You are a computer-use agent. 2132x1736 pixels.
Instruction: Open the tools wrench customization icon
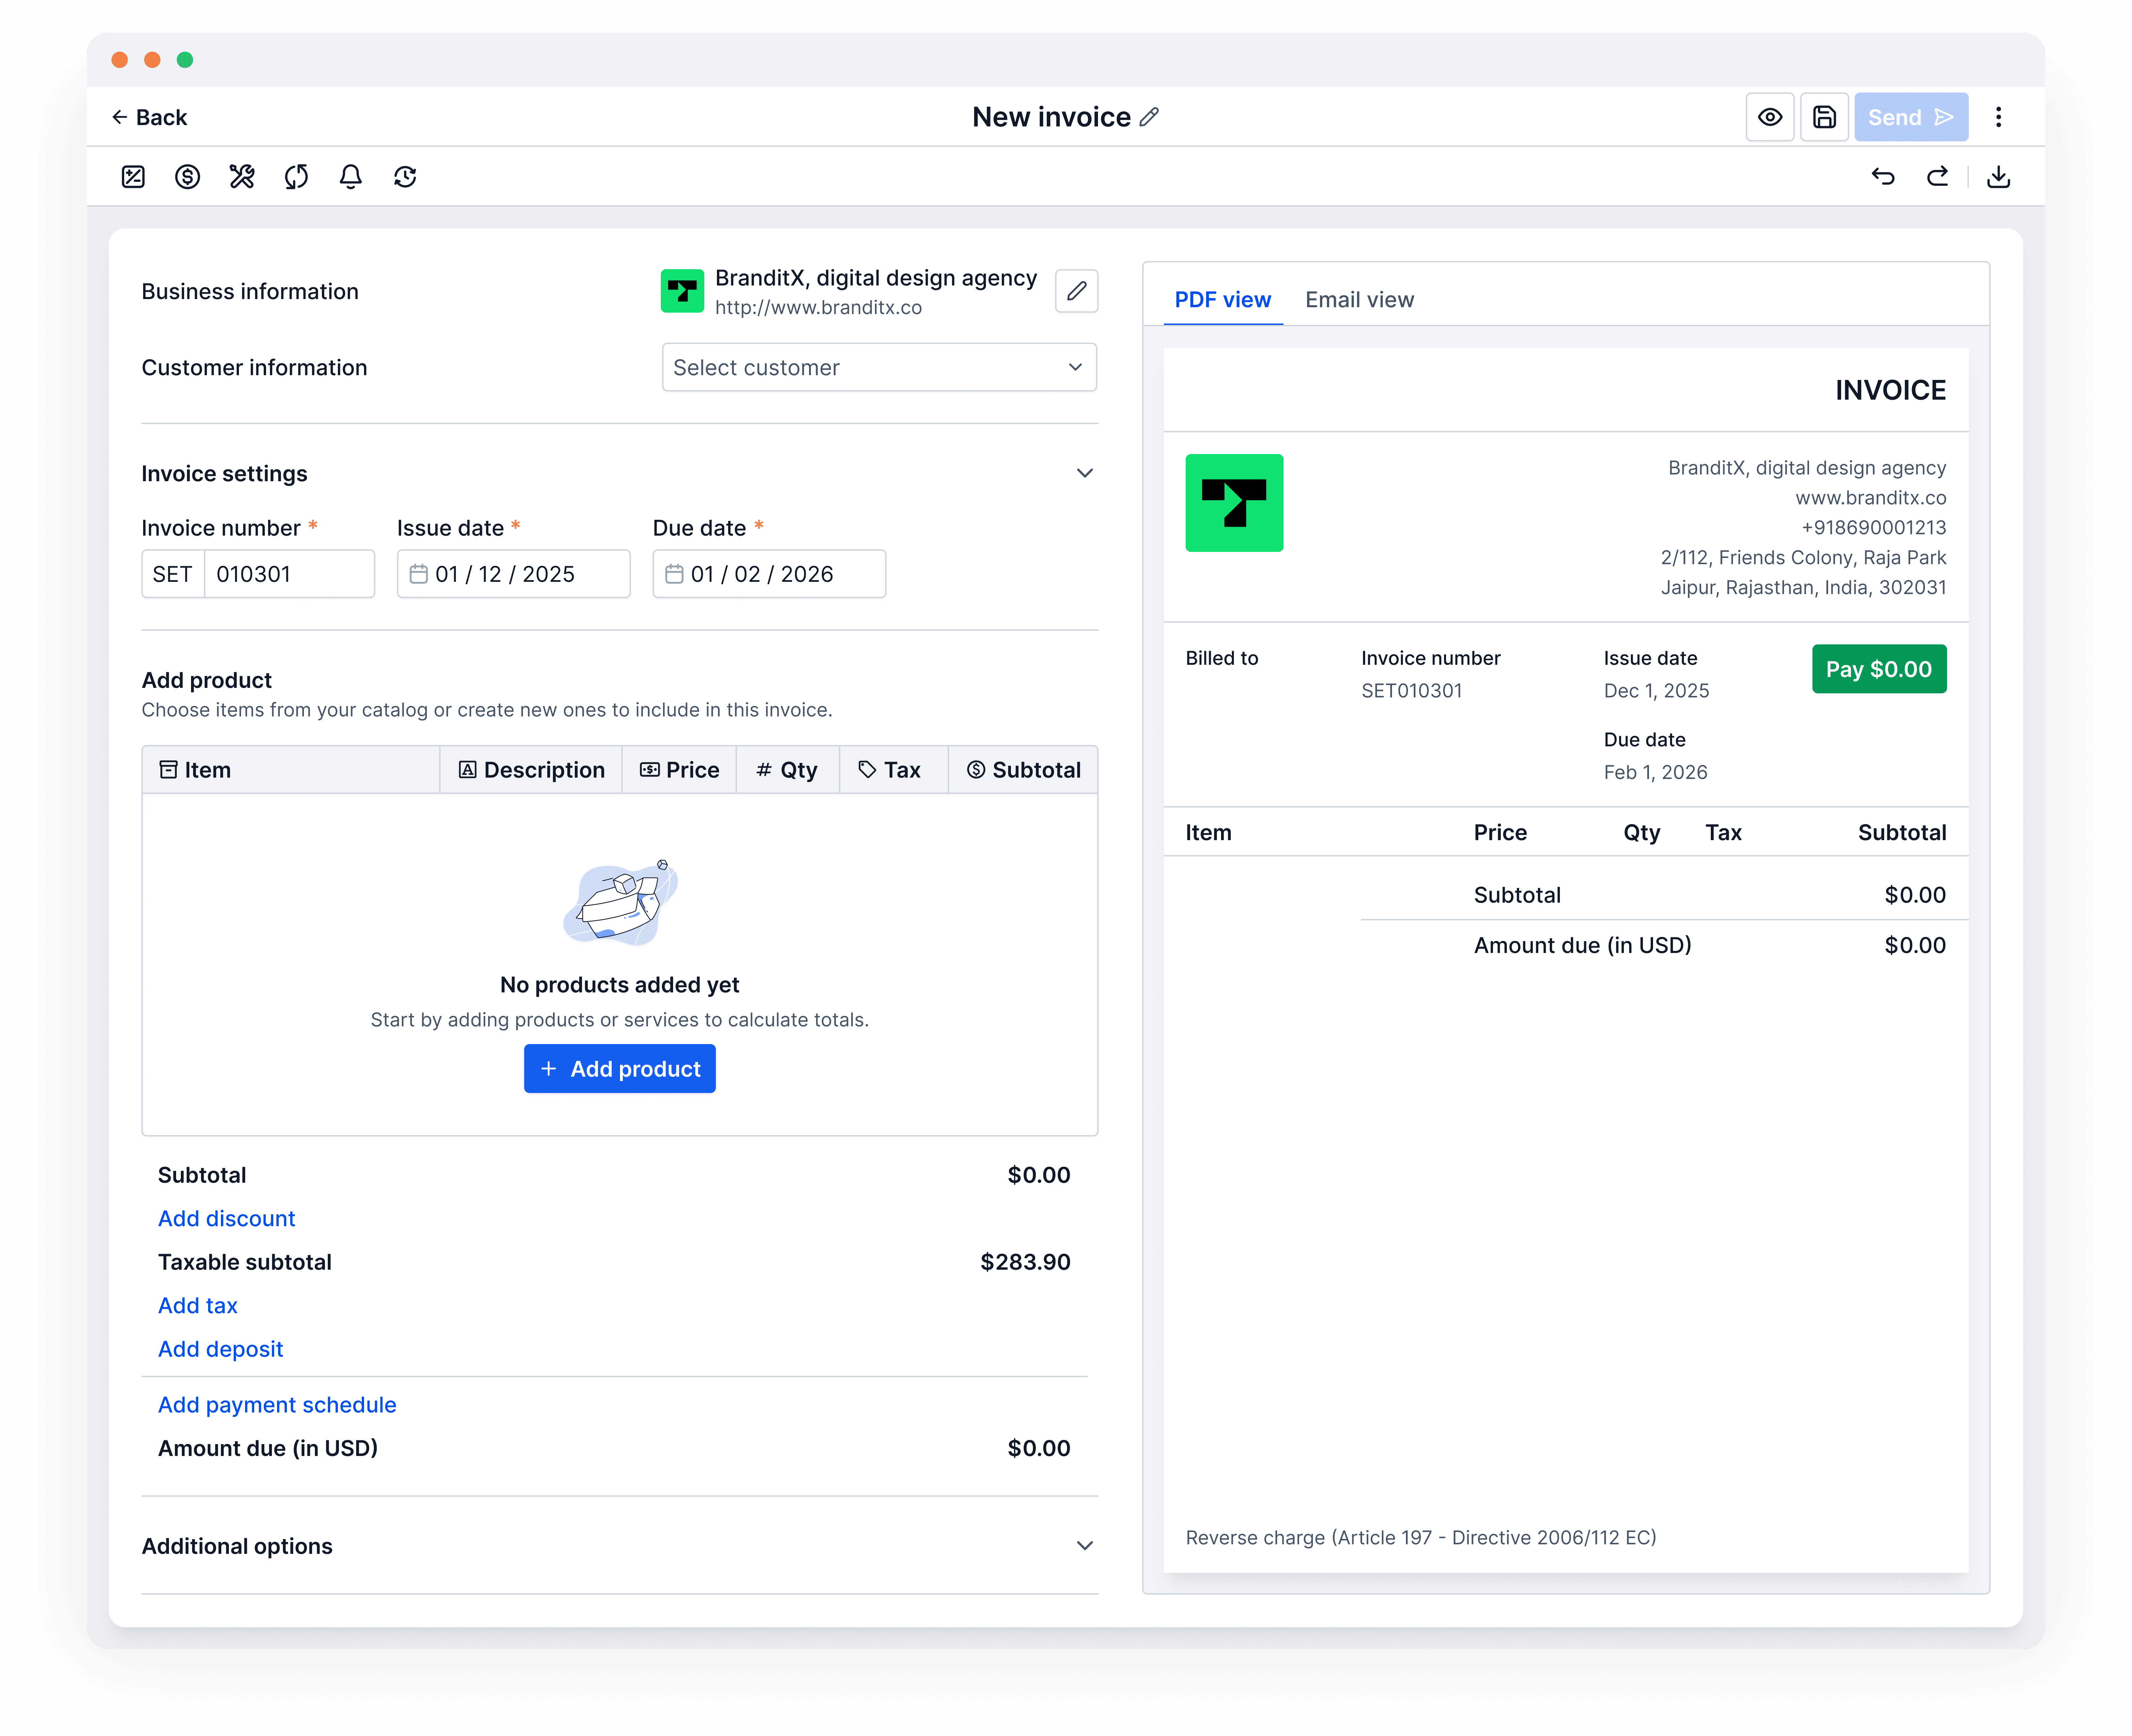[242, 177]
